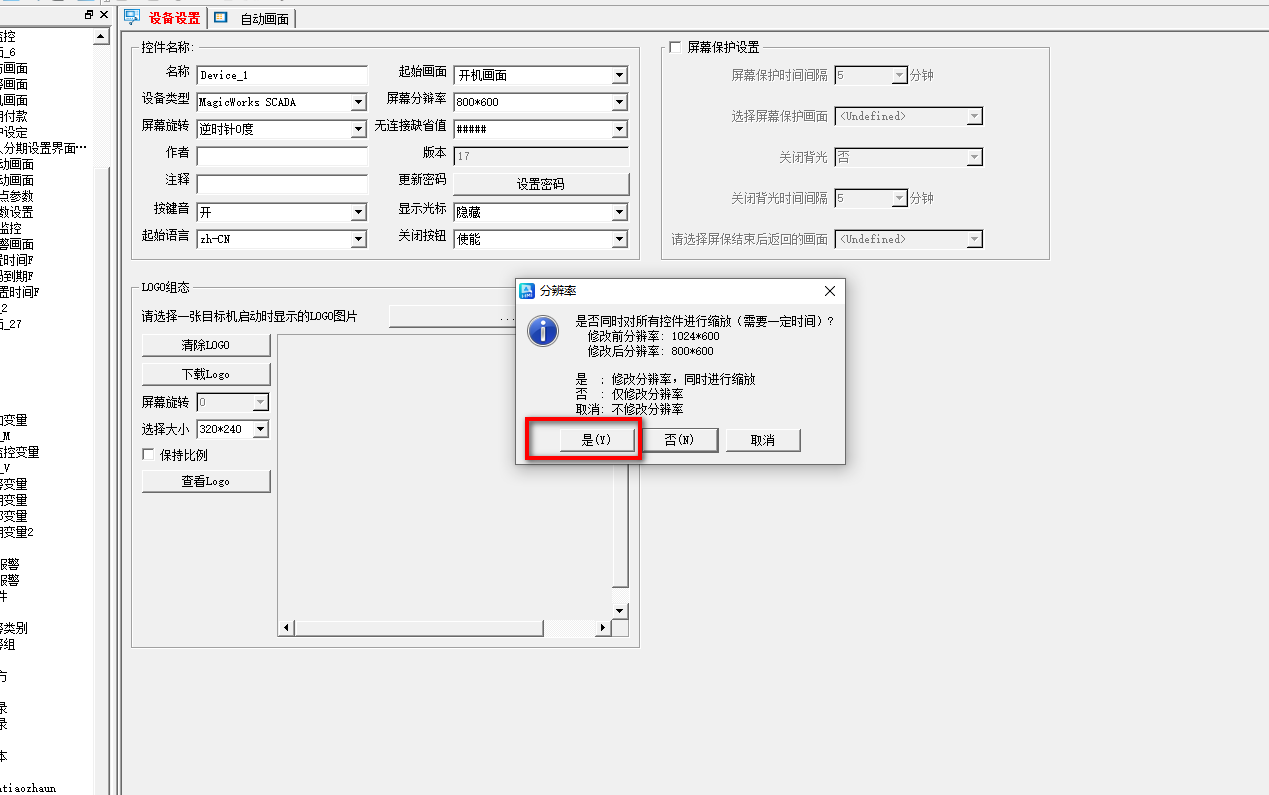The height and width of the screenshot is (795, 1269).
Task: Select tree item ending '点参数'
Action: pos(16,196)
